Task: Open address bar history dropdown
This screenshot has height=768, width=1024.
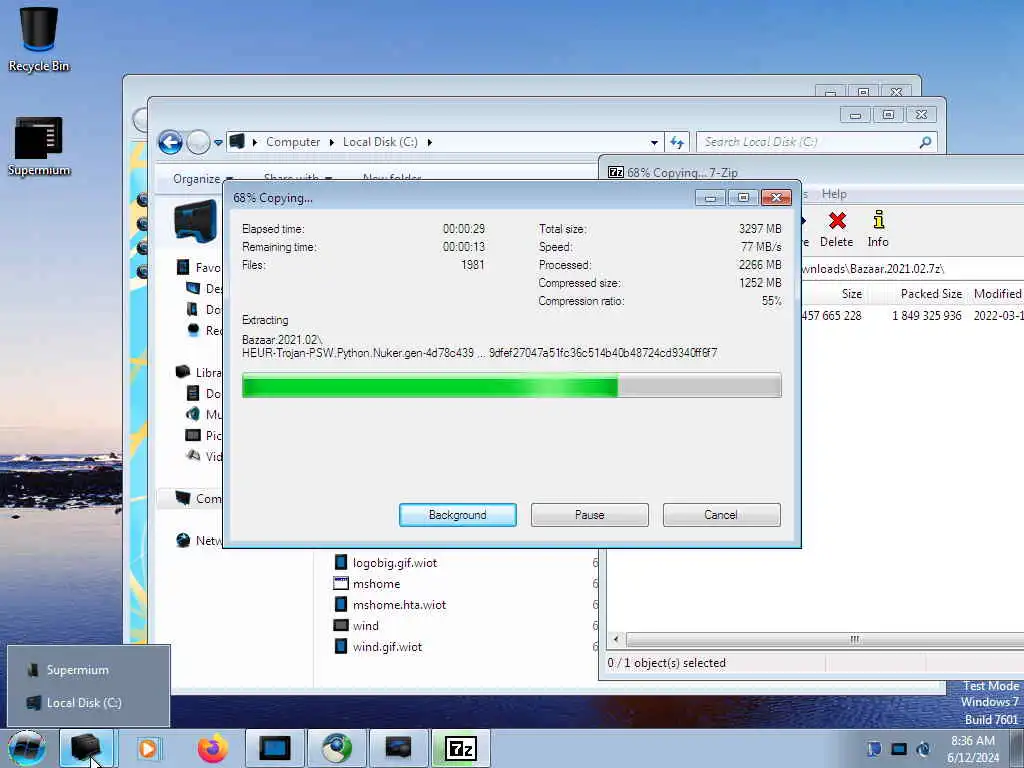Action: [654, 142]
